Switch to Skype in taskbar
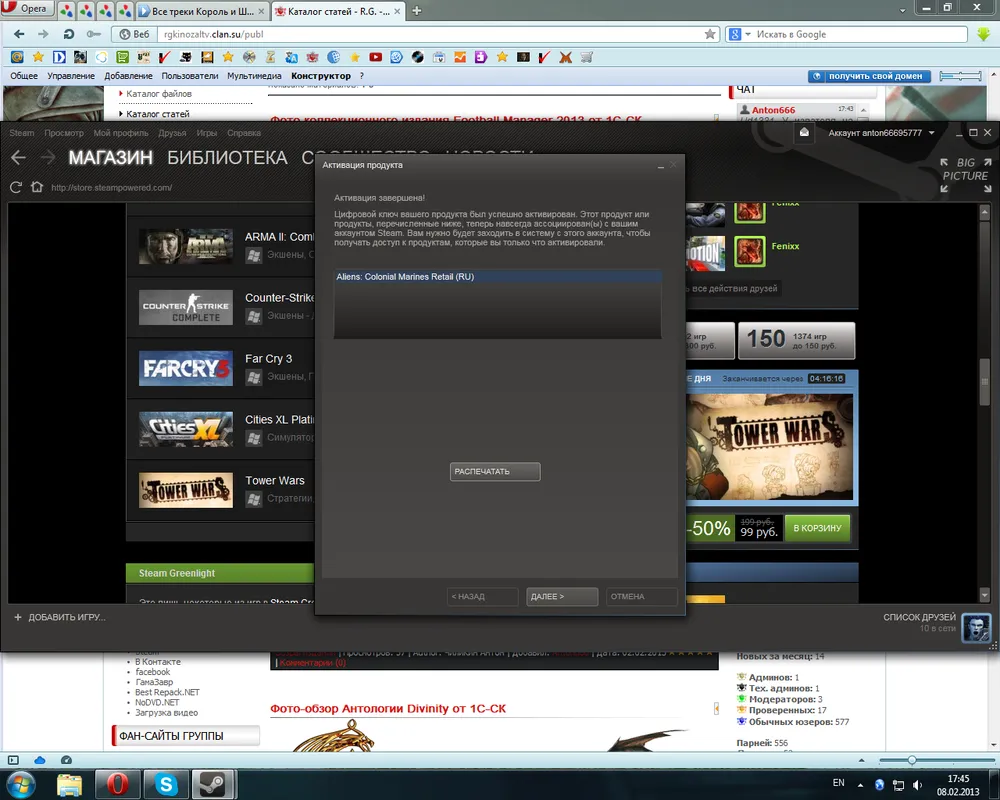The image size is (1000, 800). point(166,785)
